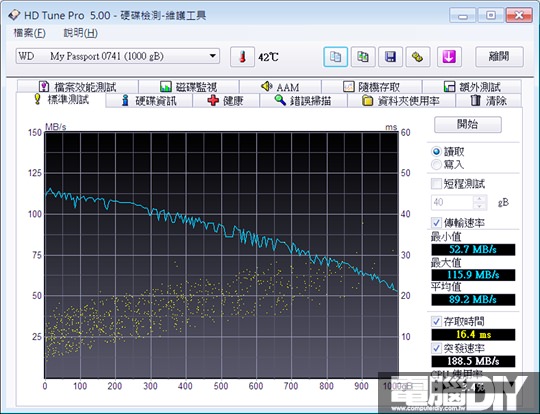
Task: Switch to 隨機存取 tab
Action: pyautogui.click(x=372, y=86)
